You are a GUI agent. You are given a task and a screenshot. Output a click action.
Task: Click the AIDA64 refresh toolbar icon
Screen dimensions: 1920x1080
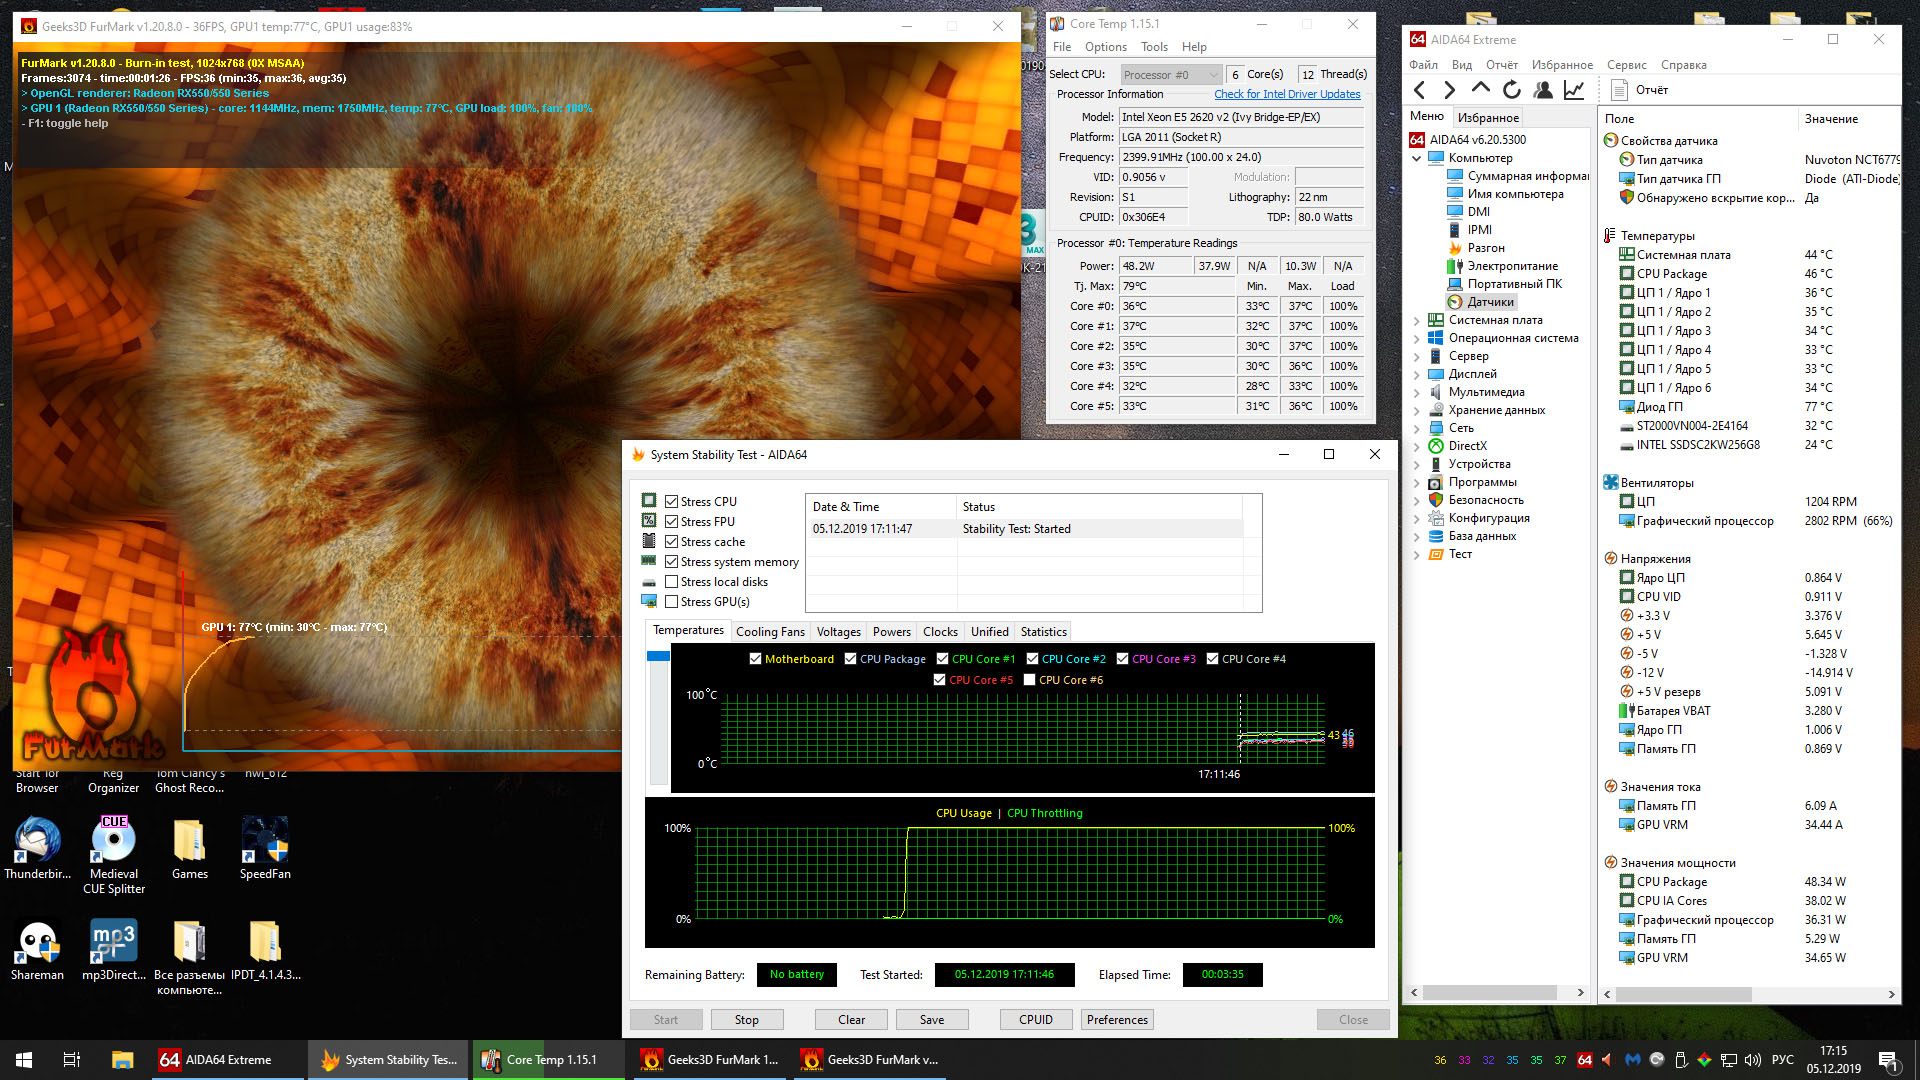coord(1511,90)
